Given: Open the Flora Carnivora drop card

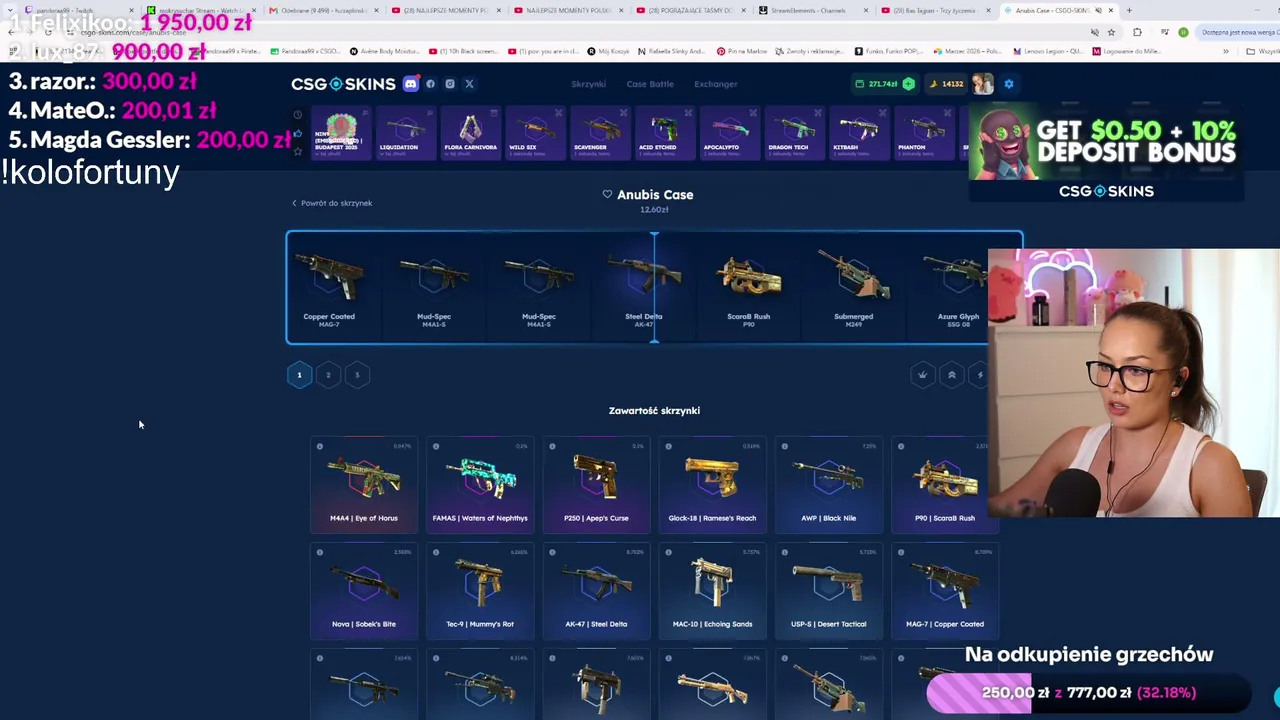Looking at the screenshot, I should tap(470, 132).
